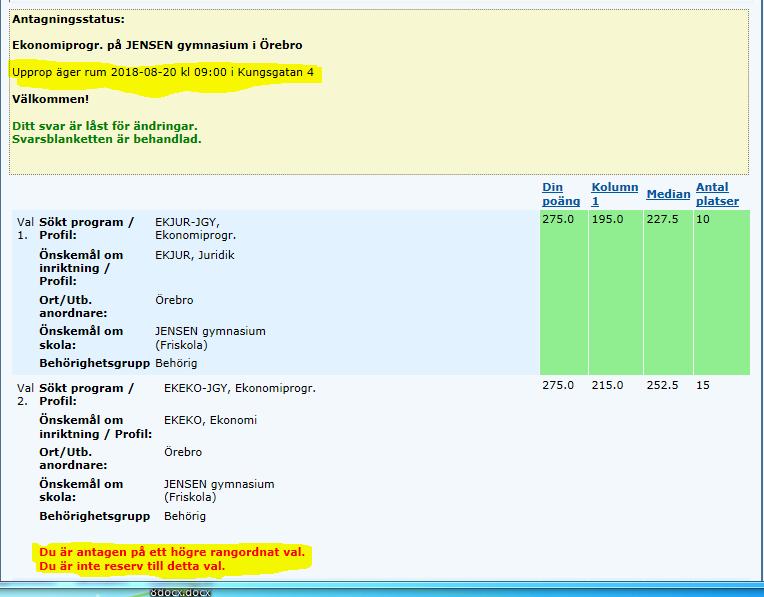
Task: Open the Antal platser column link
Action: click(717, 194)
